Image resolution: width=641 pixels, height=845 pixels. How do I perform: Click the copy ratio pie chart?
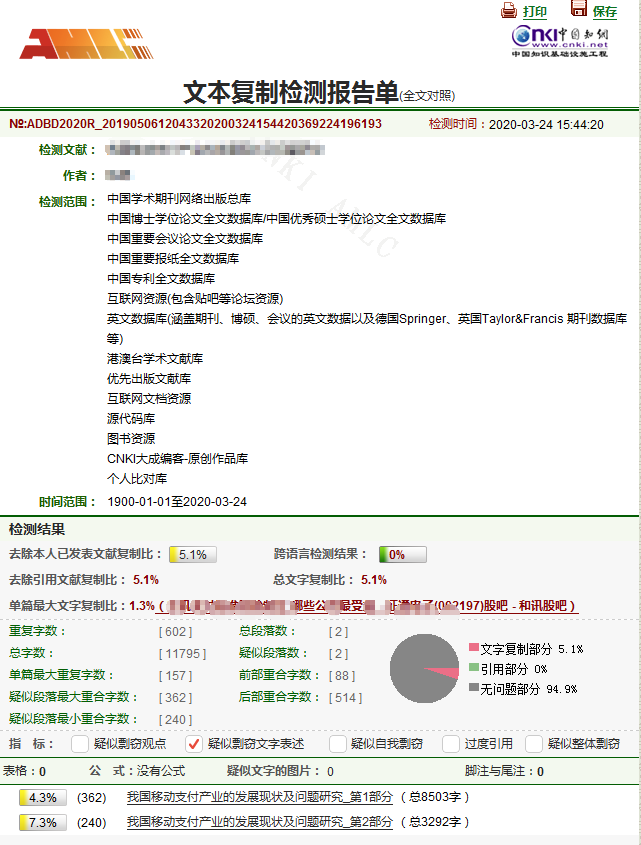[x=424, y=668]
